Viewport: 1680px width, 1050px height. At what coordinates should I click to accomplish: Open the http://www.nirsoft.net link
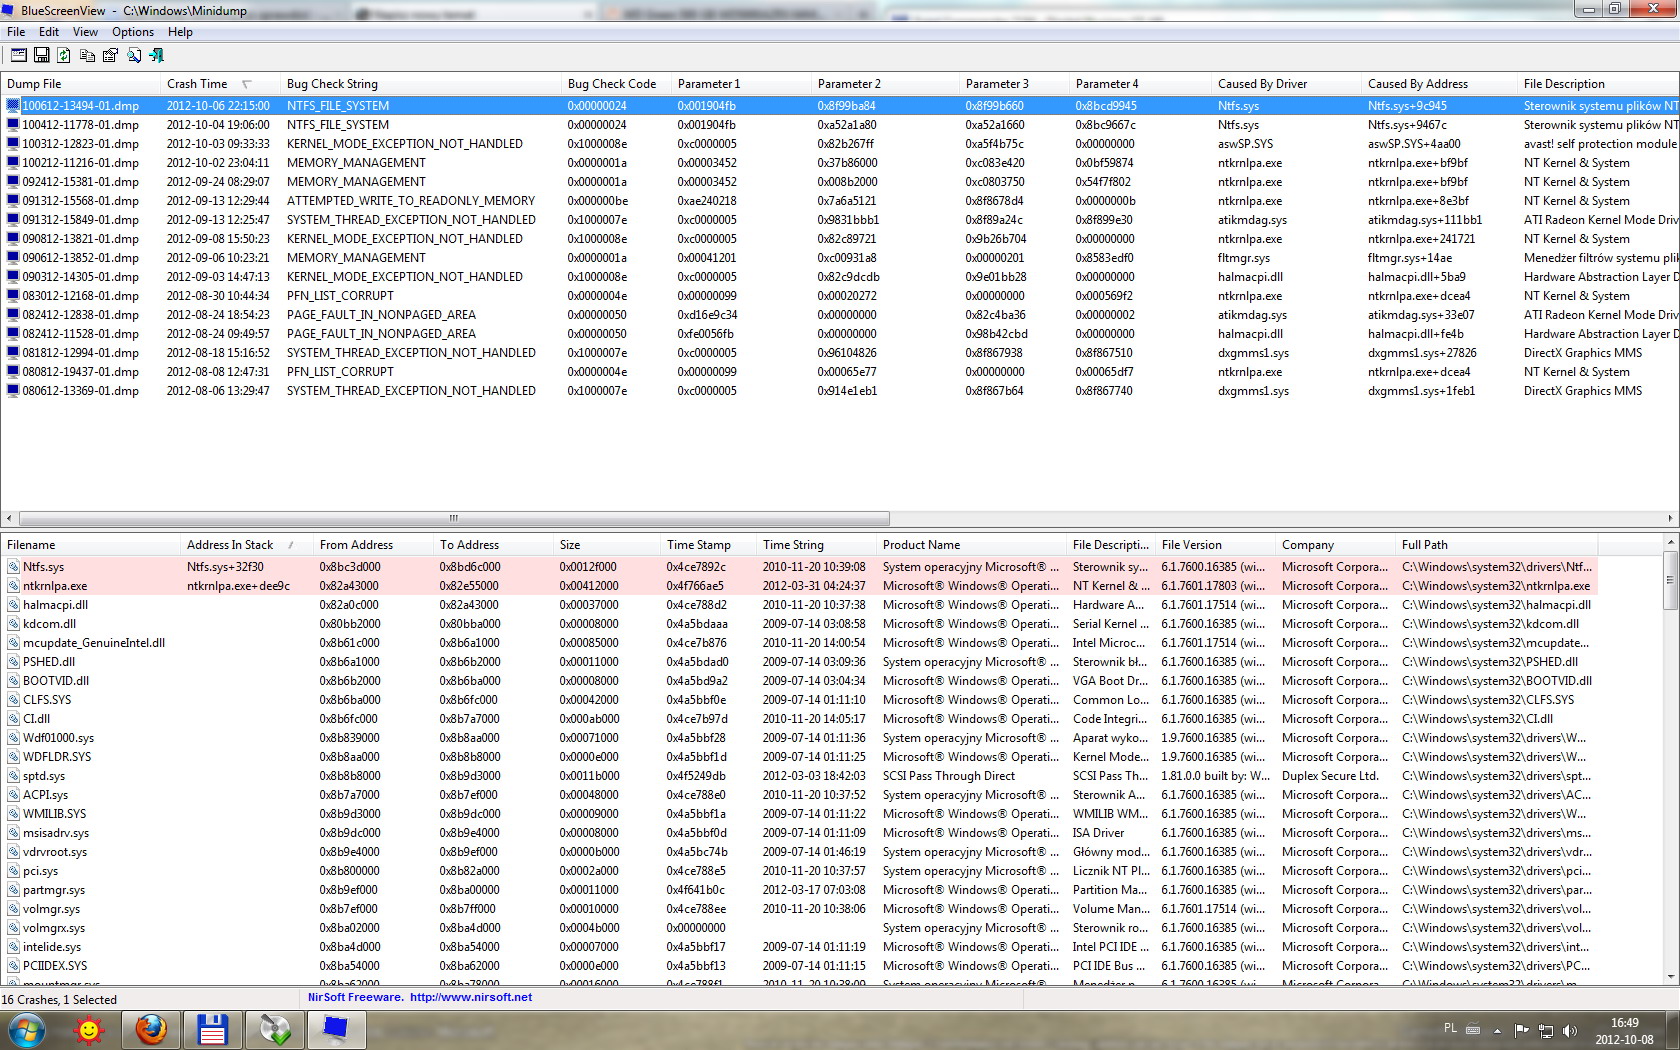coord(471,997)
